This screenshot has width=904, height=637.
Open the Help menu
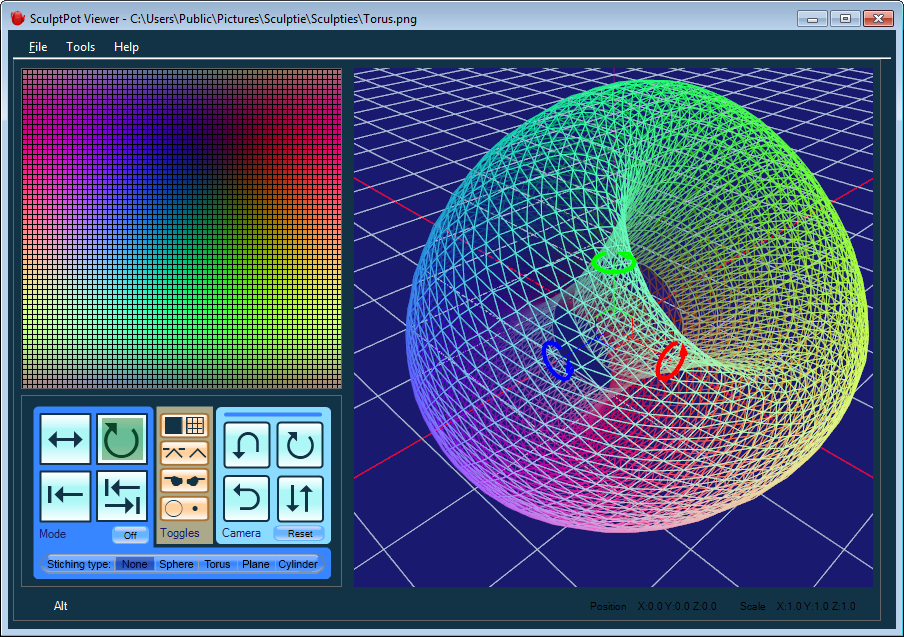click(126, 47)
